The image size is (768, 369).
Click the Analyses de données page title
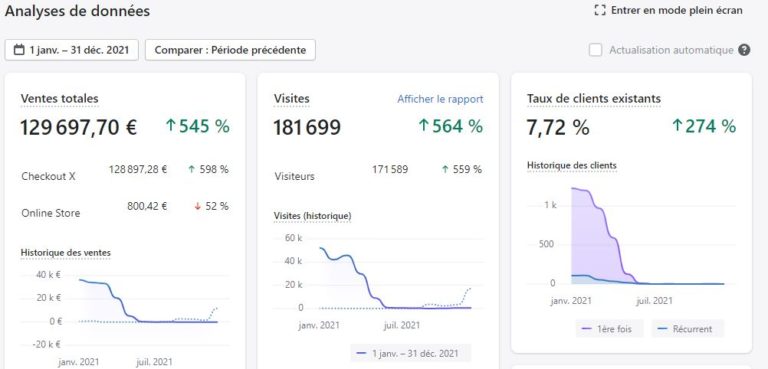tap(77, 11)
